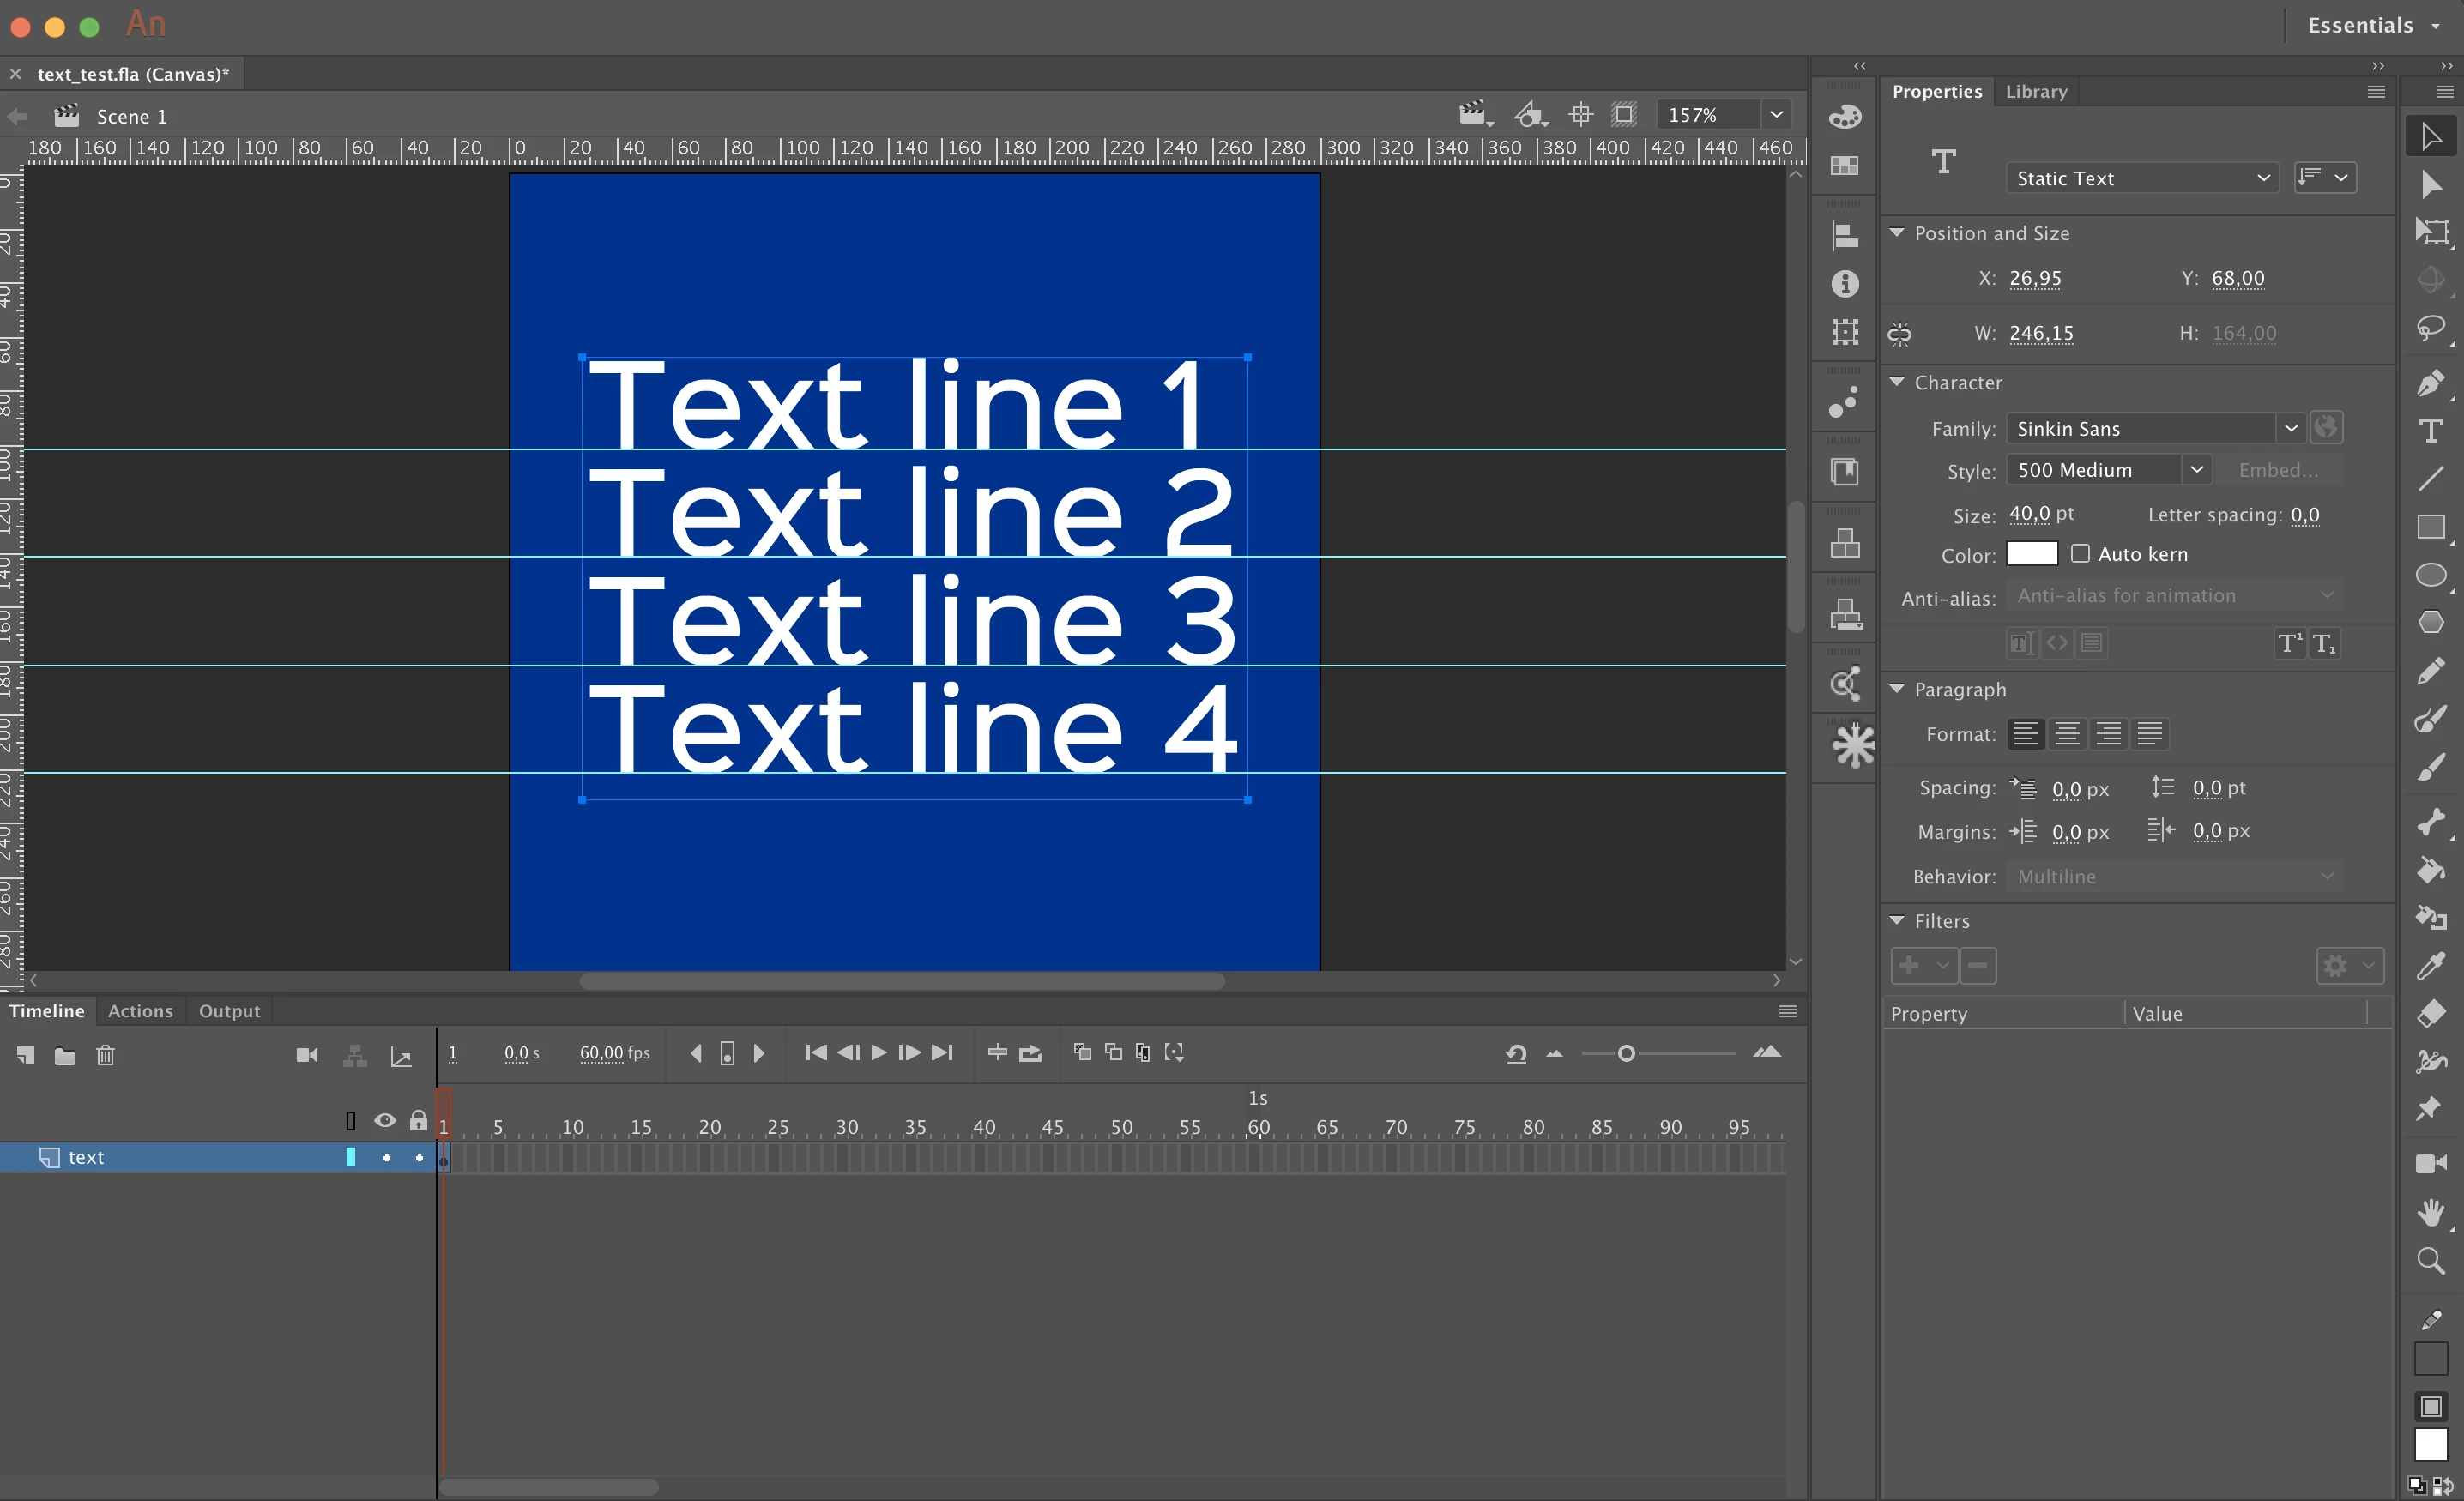Viewport: 2464px width, 1501px height.
Task: Select the Free Transform tool
Action: tap(2430, 232)
